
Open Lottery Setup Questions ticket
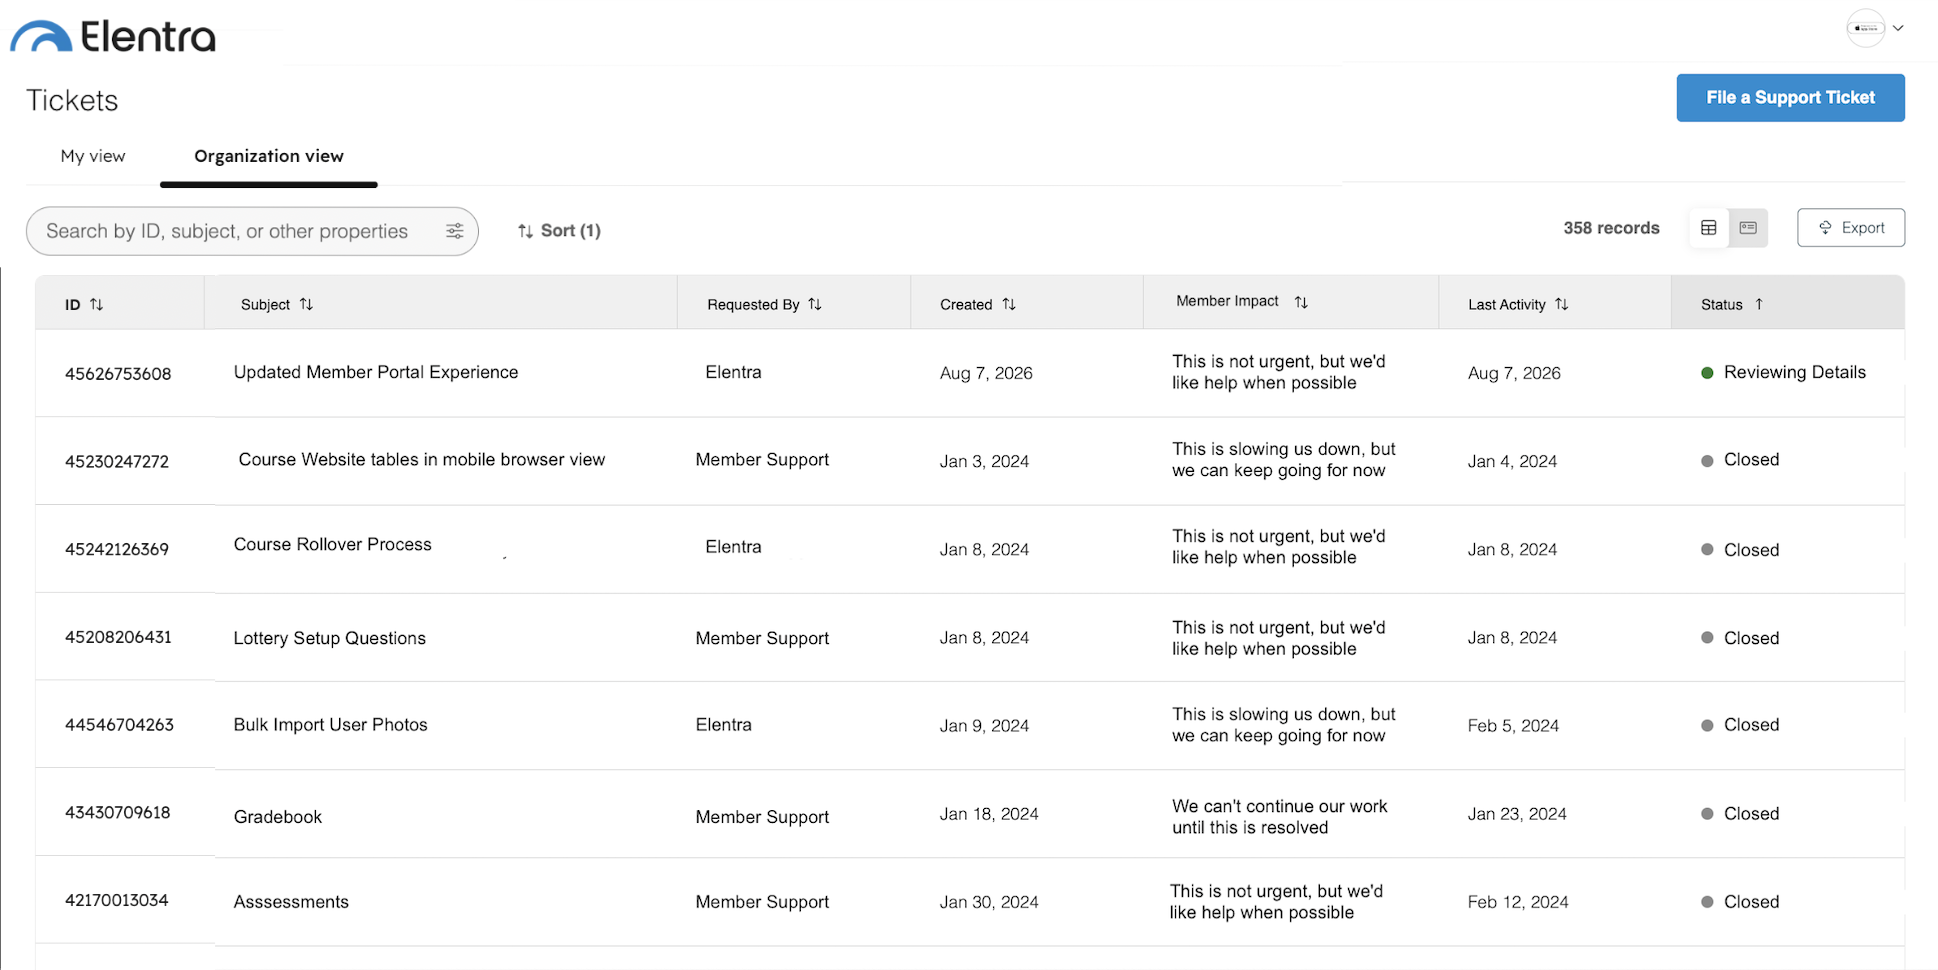point(330,638)
